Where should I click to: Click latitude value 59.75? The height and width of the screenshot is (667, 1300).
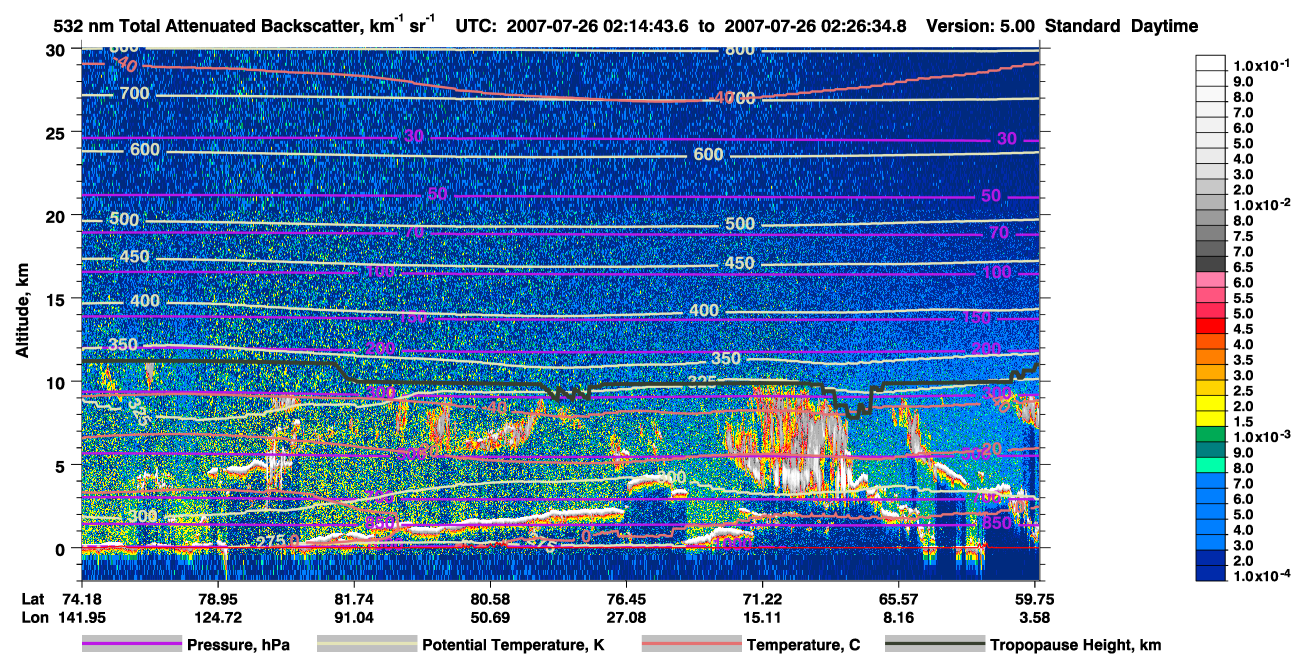1034,599
